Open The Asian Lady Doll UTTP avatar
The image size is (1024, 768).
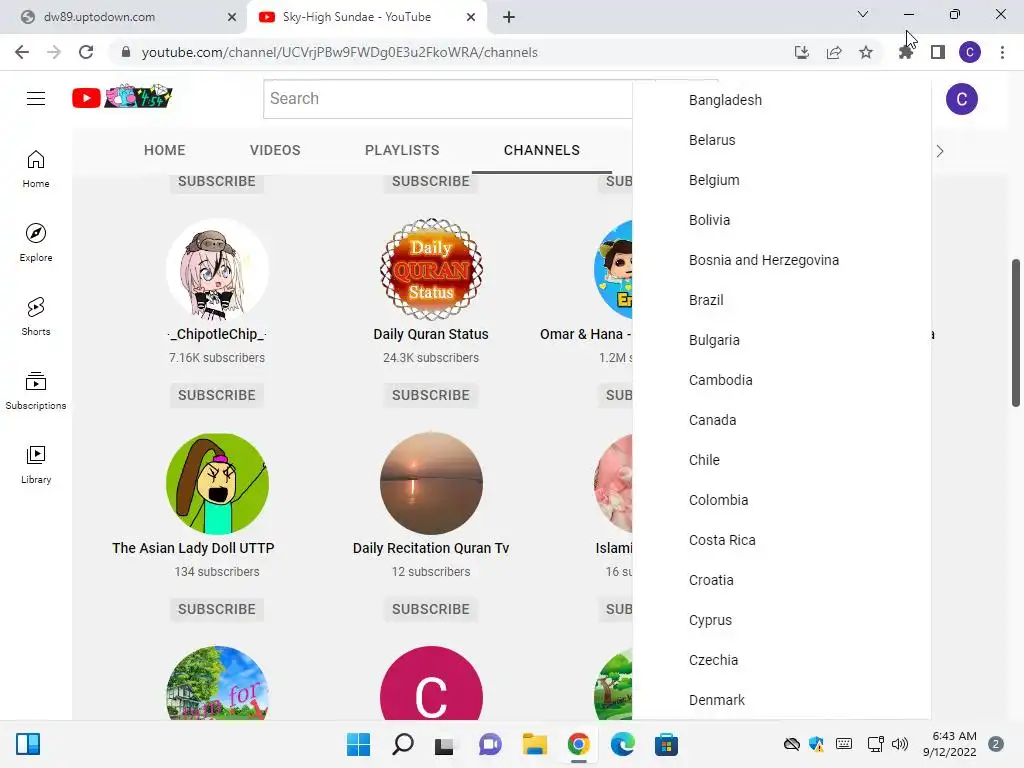(217, 484)
